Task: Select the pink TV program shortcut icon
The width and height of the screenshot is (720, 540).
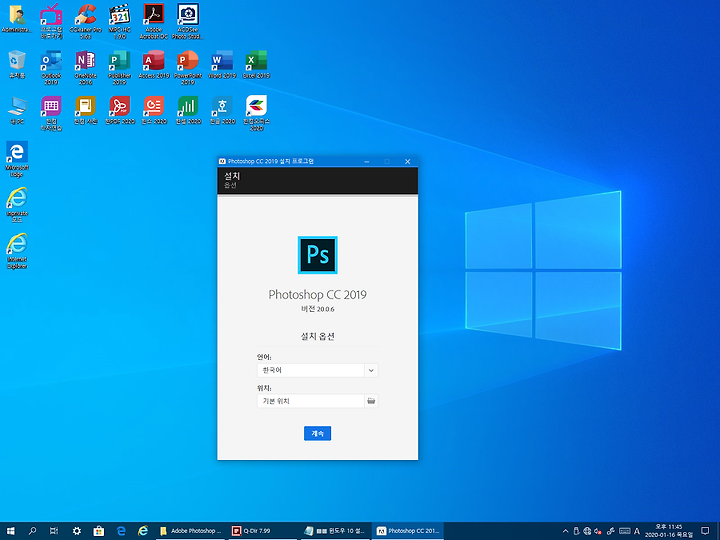Action: coord(51,21)
